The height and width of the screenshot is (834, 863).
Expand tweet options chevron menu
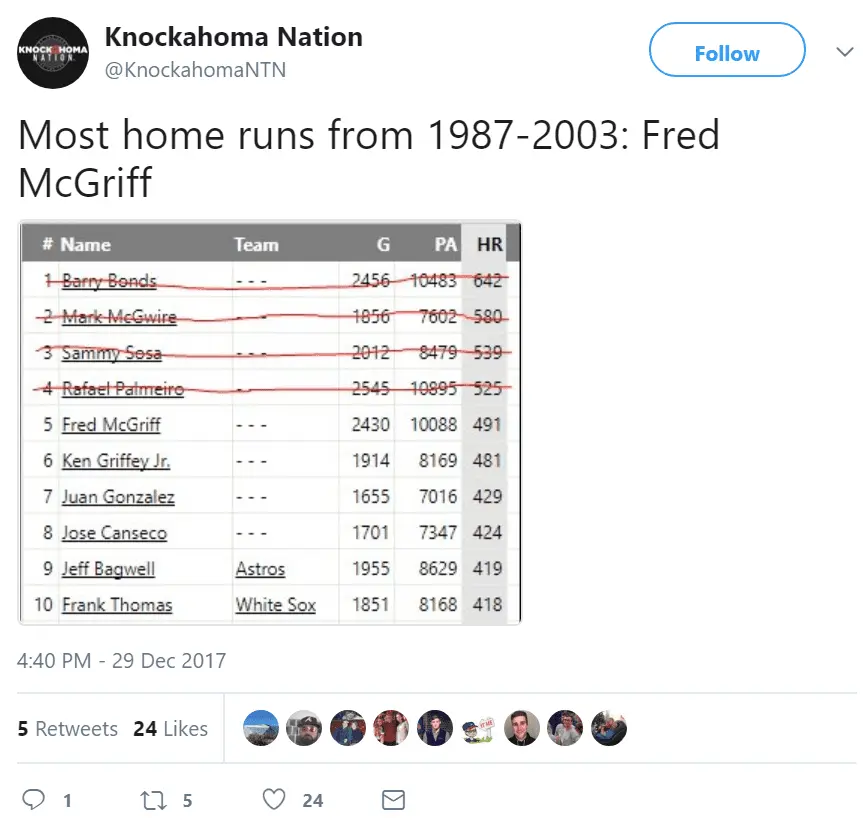click(845, 52)
